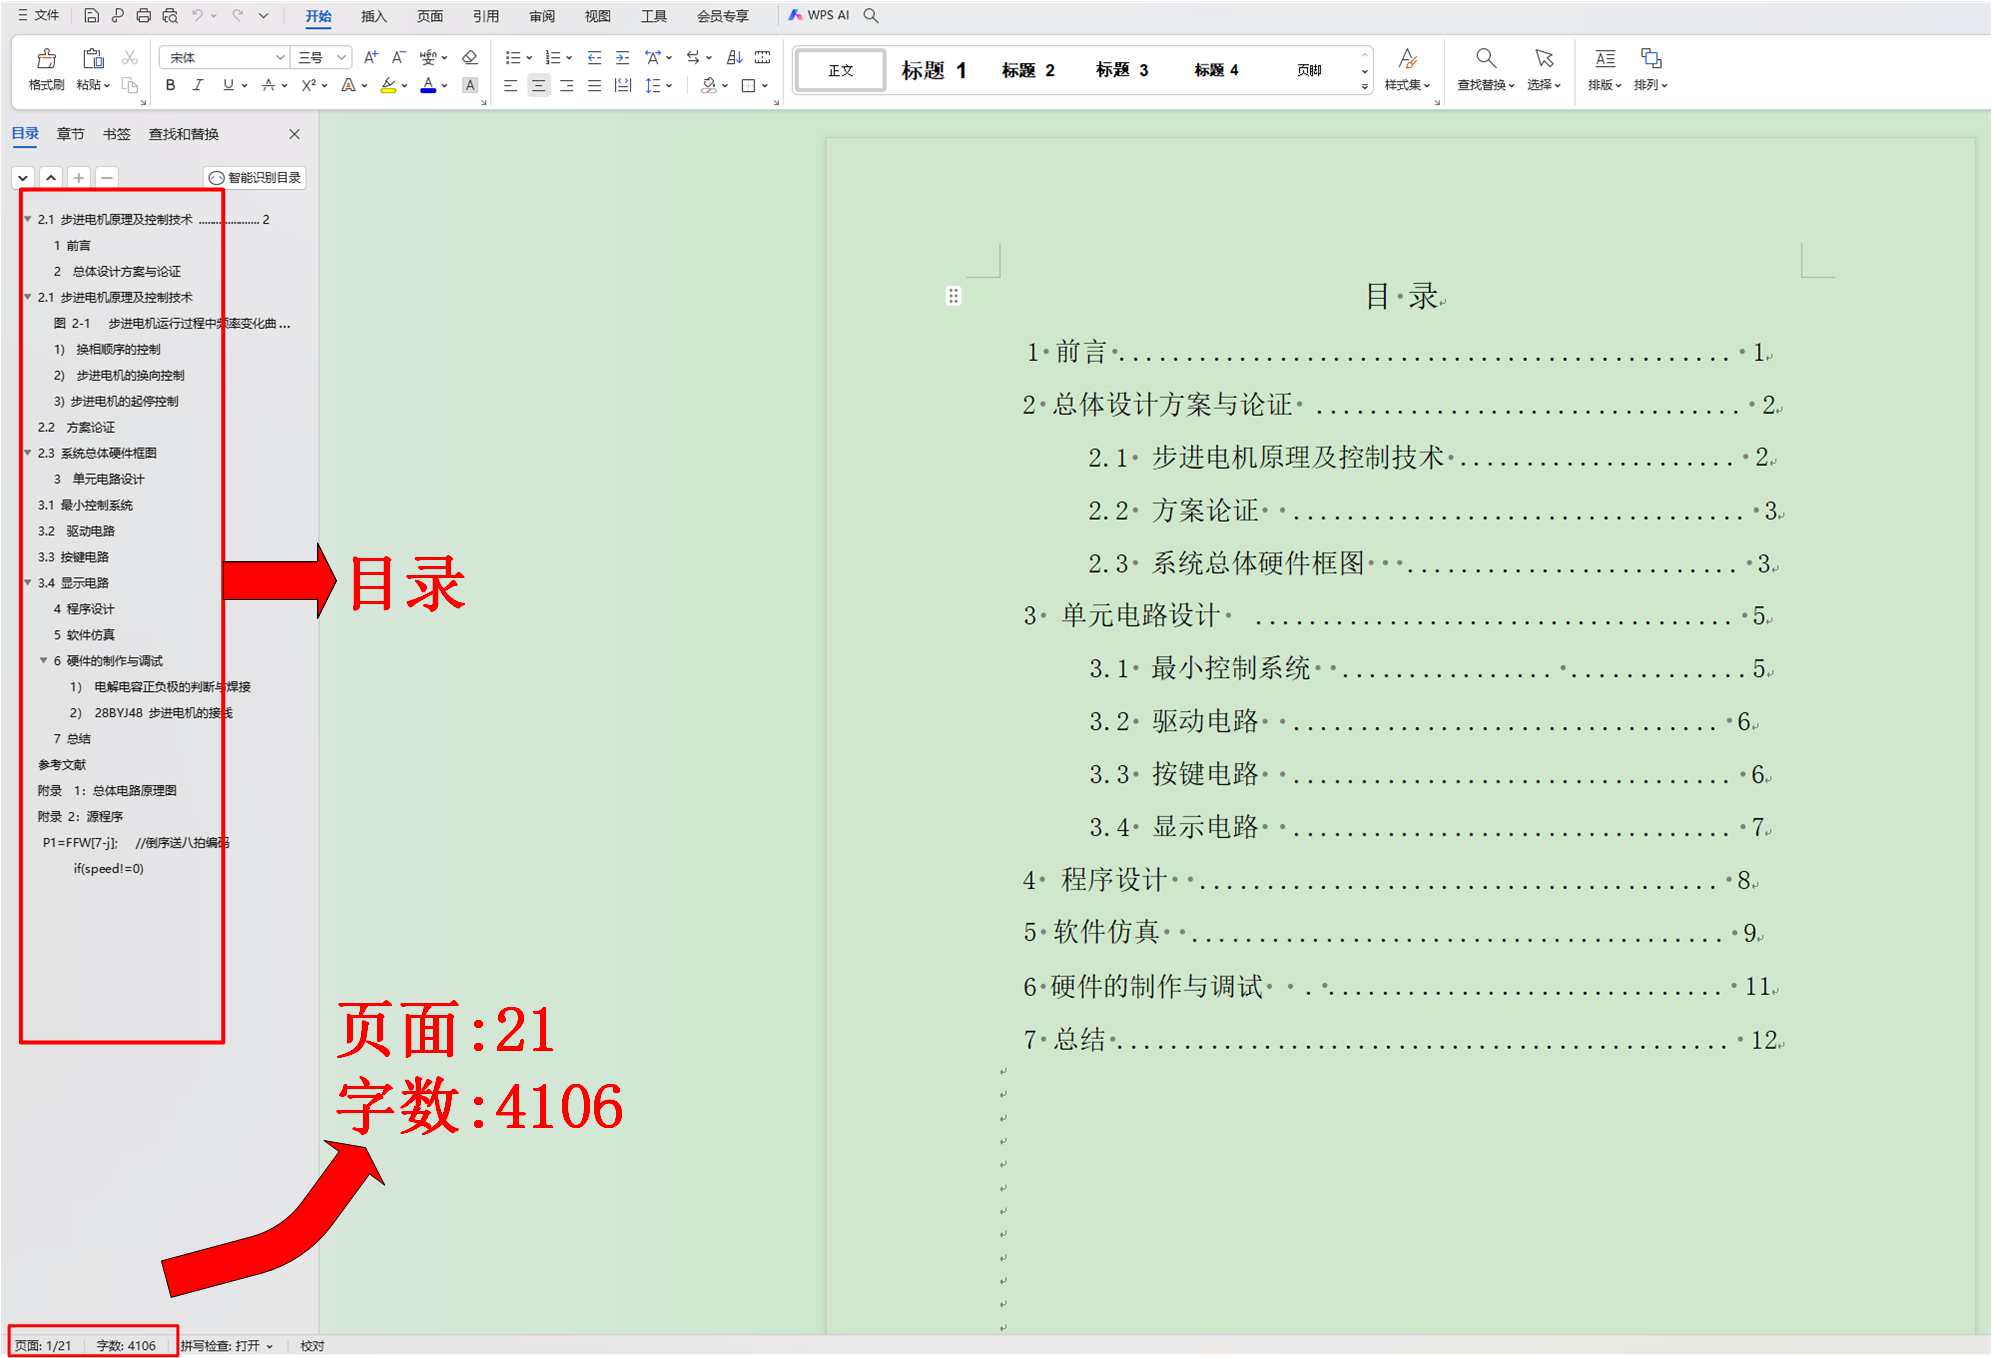This screenshot has height=1358, width=1992.
Task: Apply Distributed alignment icon
Action: point(622,85)
